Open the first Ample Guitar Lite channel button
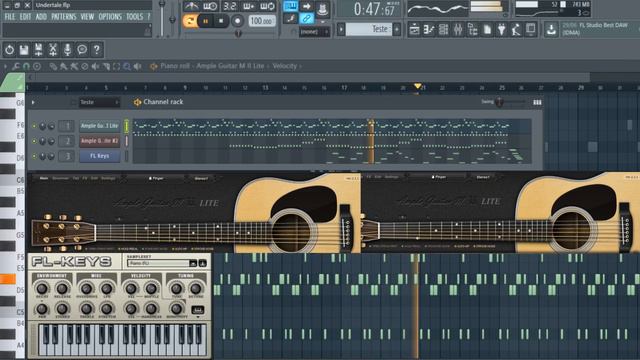This screenshot has width=640, height=360. coord(100,126)
